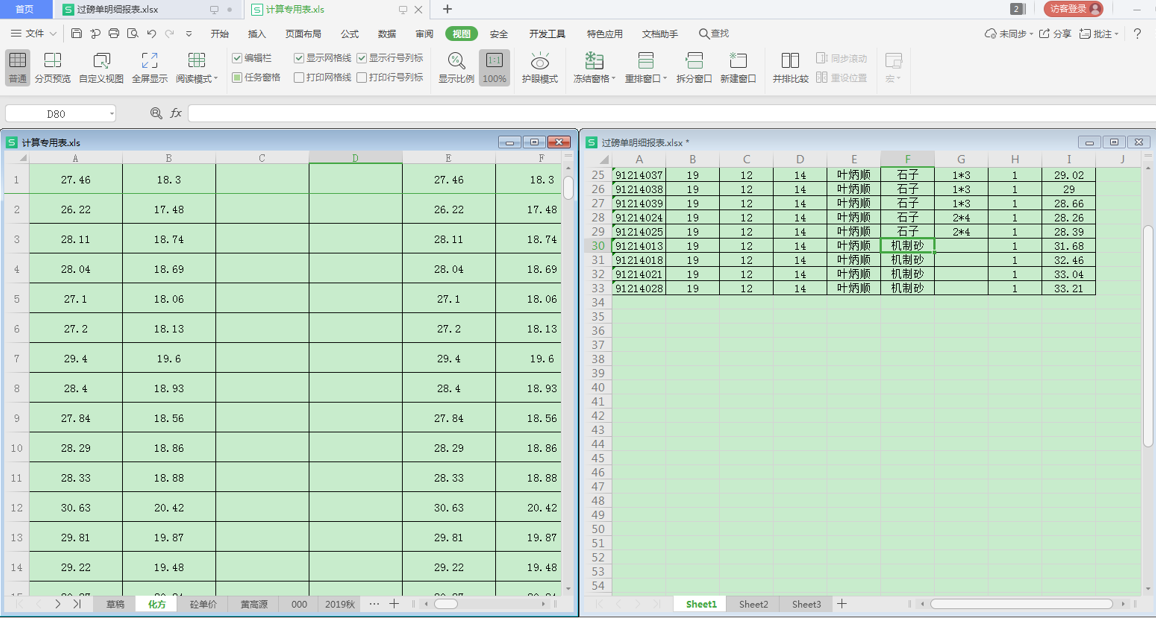Open the 文档助手 tab

tap(660, 33)
